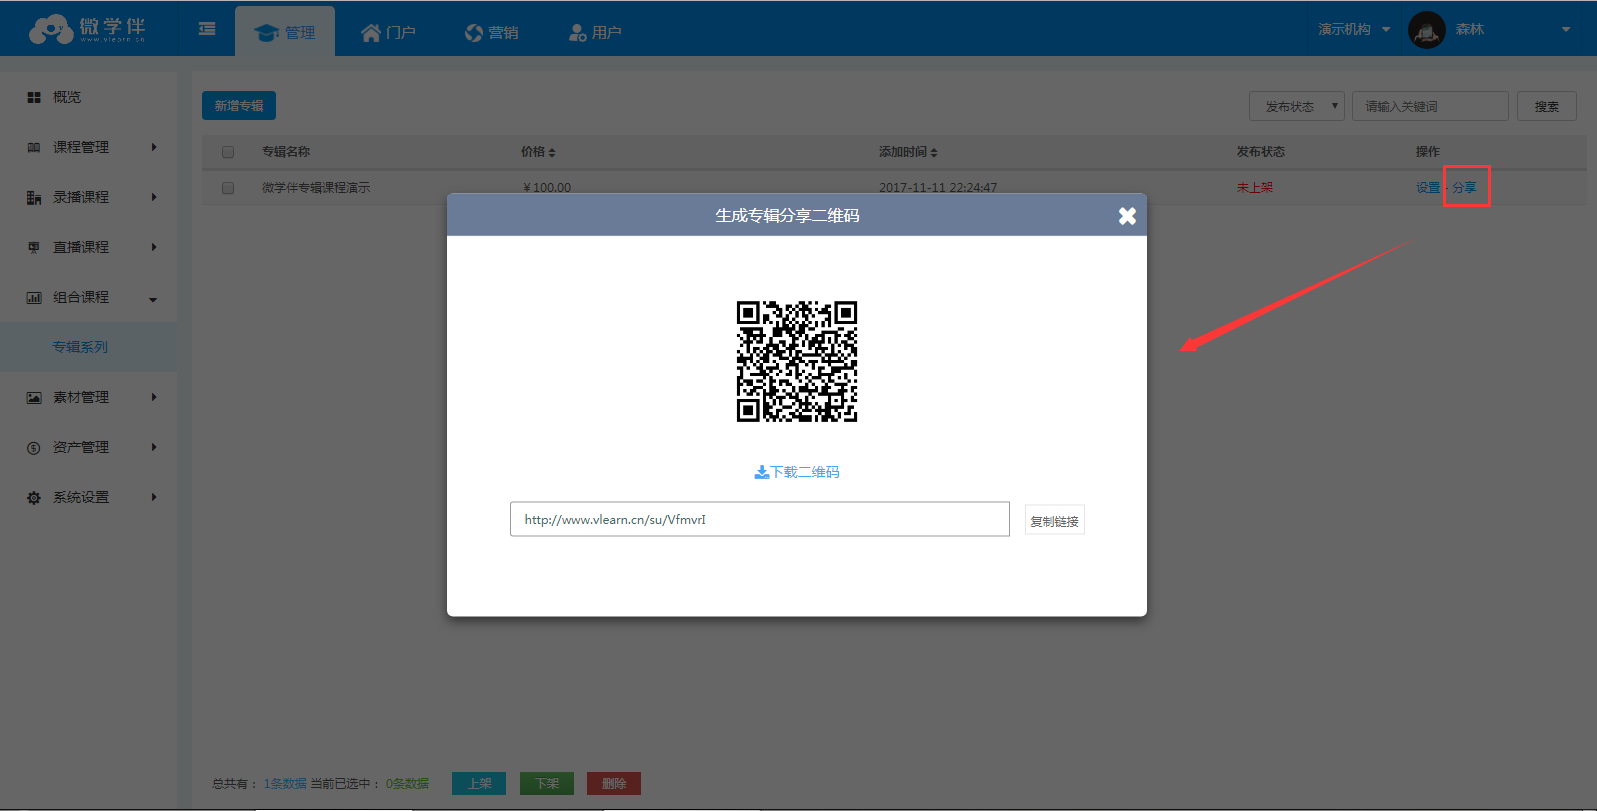Click the house icon beside 门户

pyautogui.click(x=371, y=33)
